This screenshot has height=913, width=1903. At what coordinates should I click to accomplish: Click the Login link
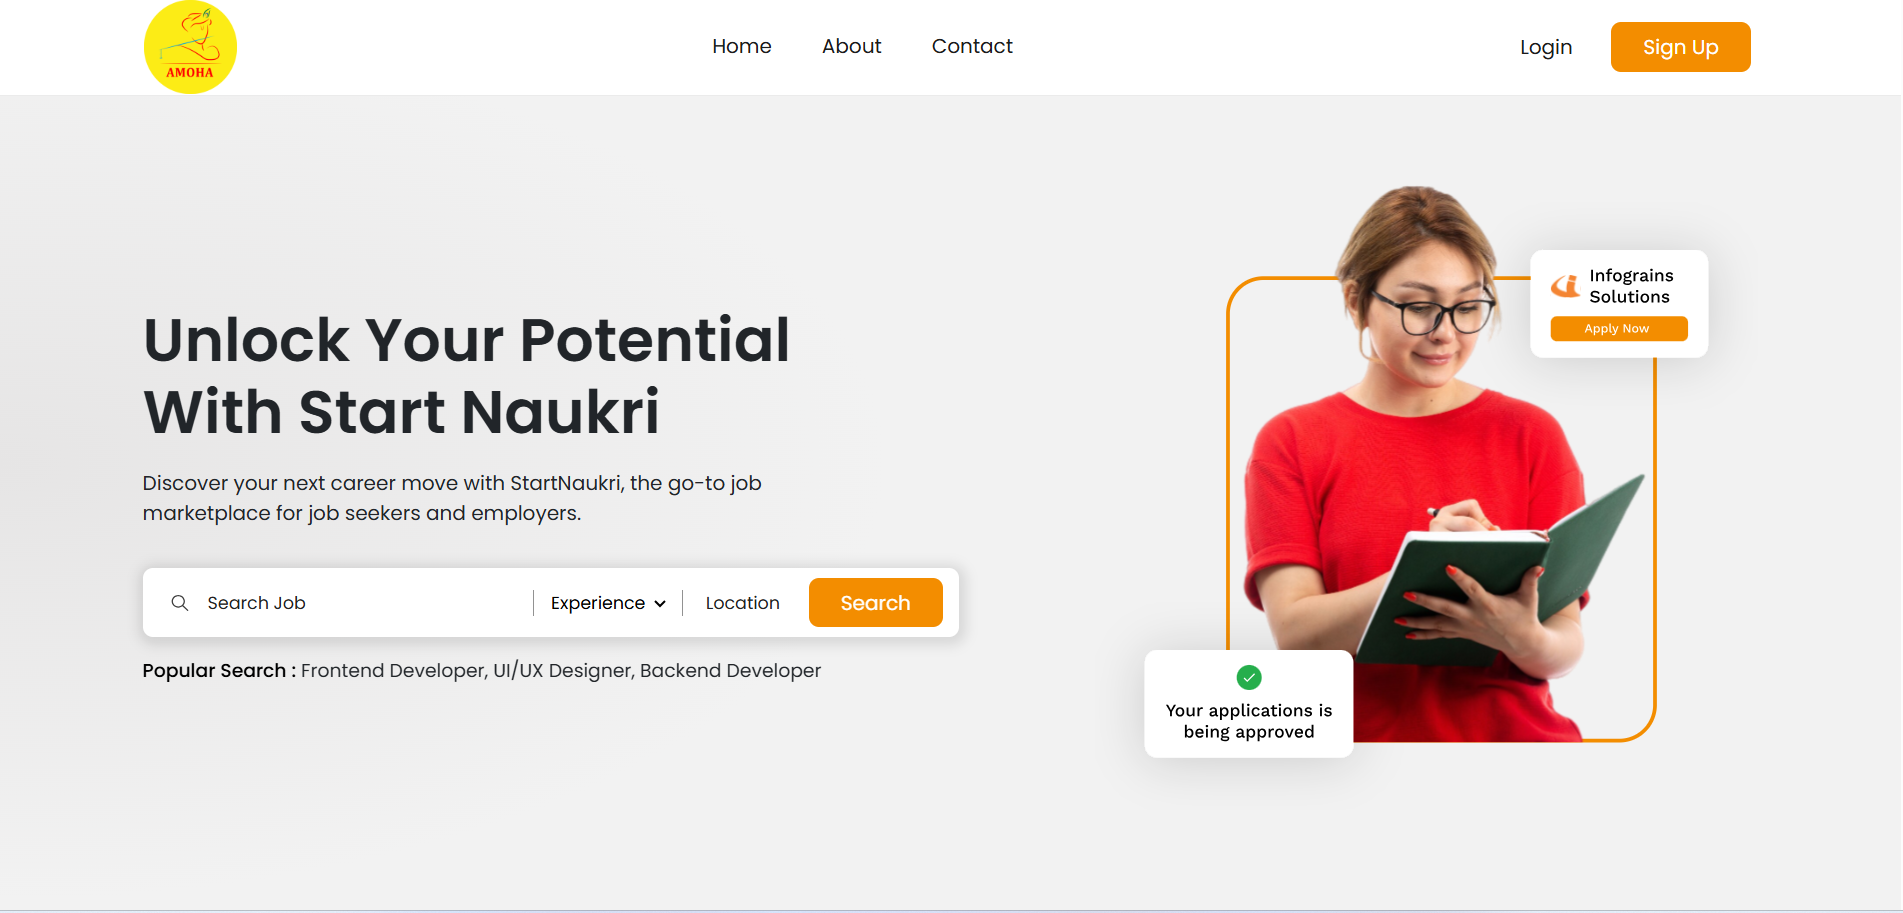1546,47
